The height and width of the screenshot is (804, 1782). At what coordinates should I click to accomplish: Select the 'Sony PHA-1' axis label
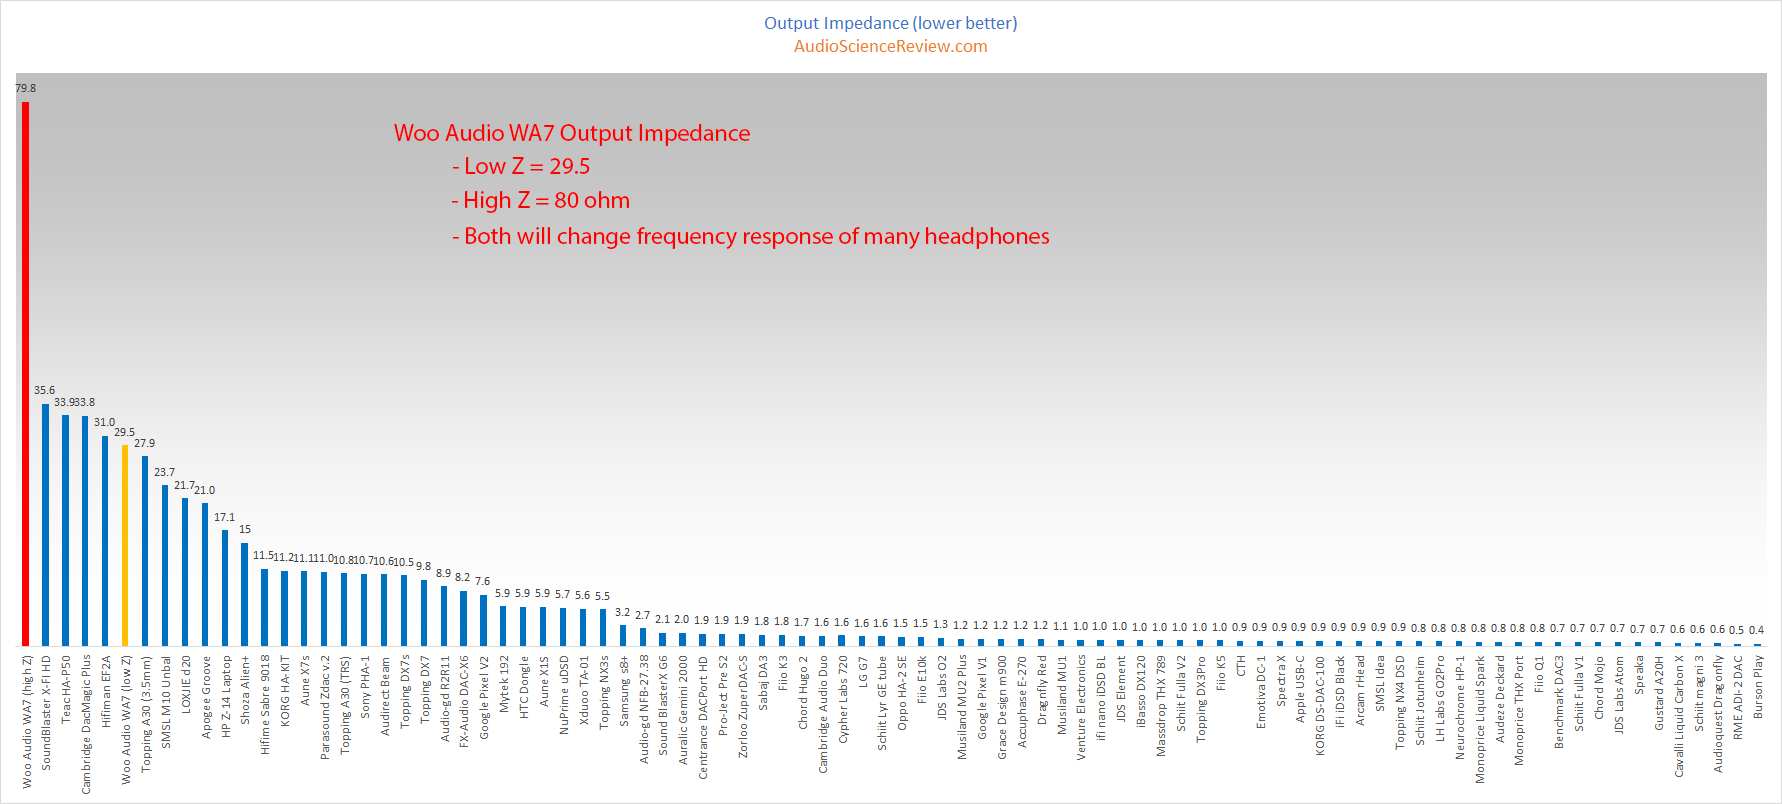(x=365, y=686)
